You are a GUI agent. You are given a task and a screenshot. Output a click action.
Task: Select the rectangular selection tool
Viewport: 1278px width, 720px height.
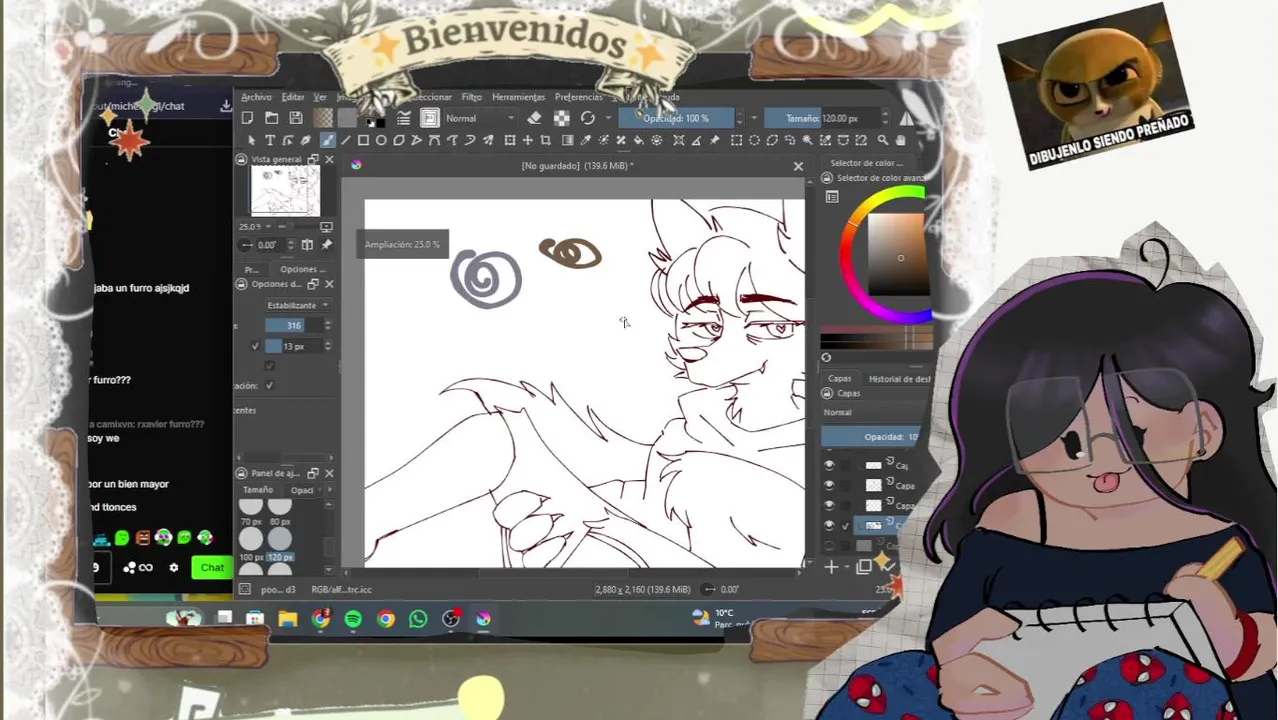tap(736, 140)
